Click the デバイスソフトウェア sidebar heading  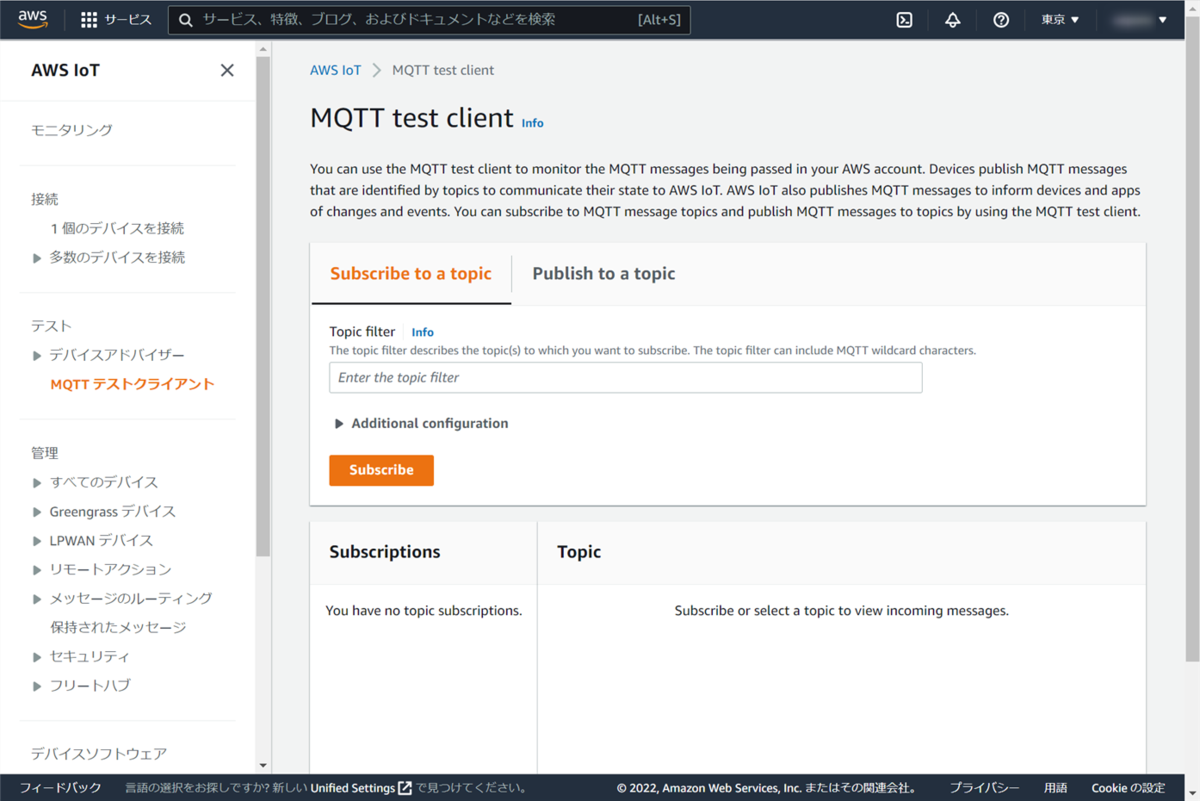pos(98,753)
